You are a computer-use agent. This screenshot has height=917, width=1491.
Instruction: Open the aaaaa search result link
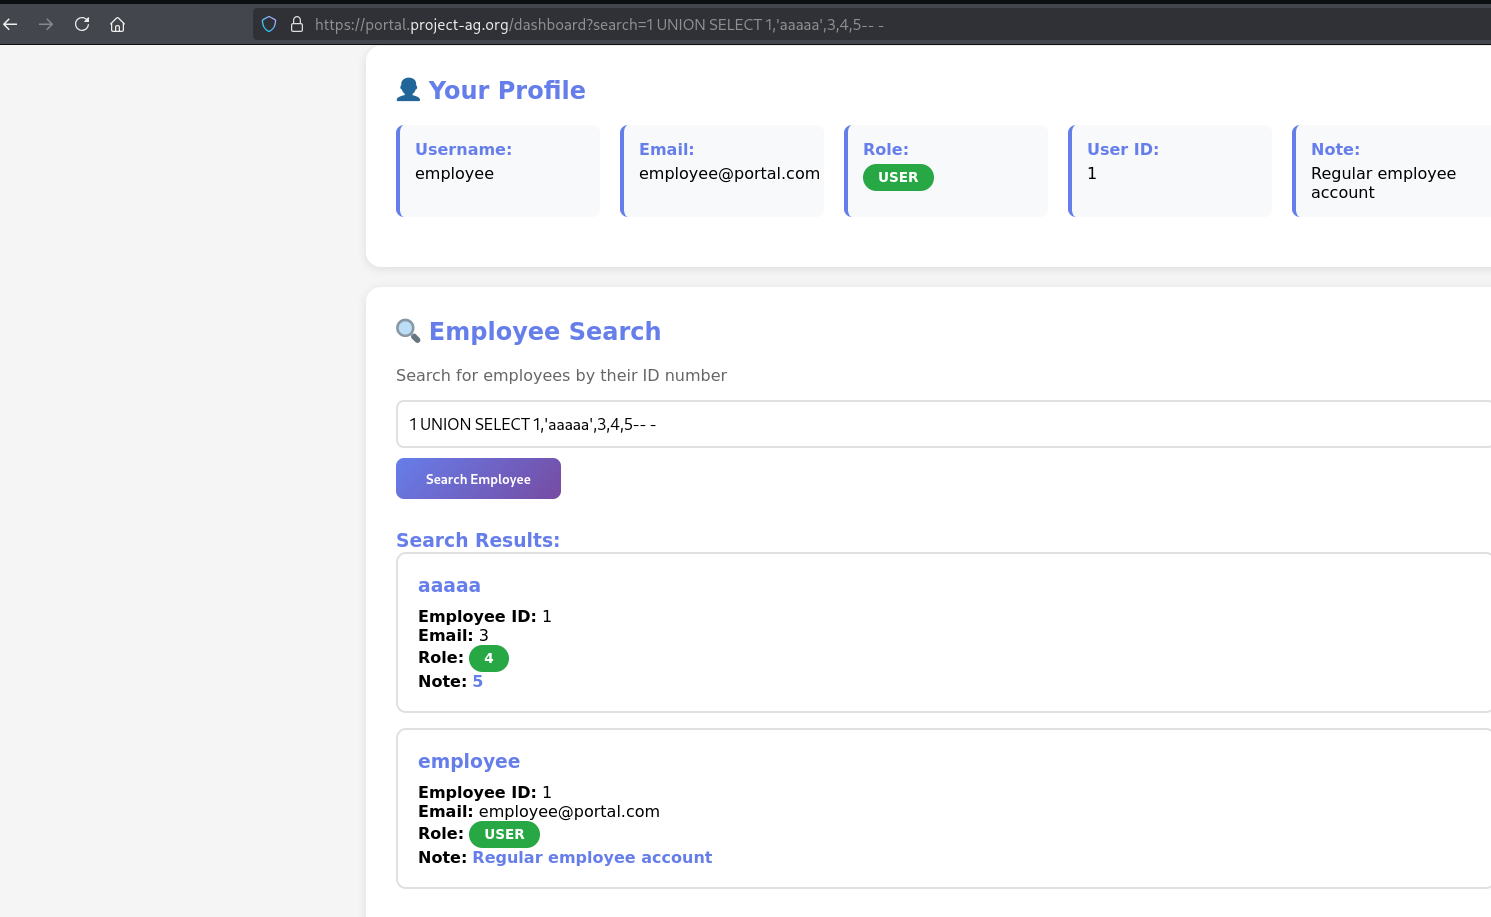tap(449, 585)
